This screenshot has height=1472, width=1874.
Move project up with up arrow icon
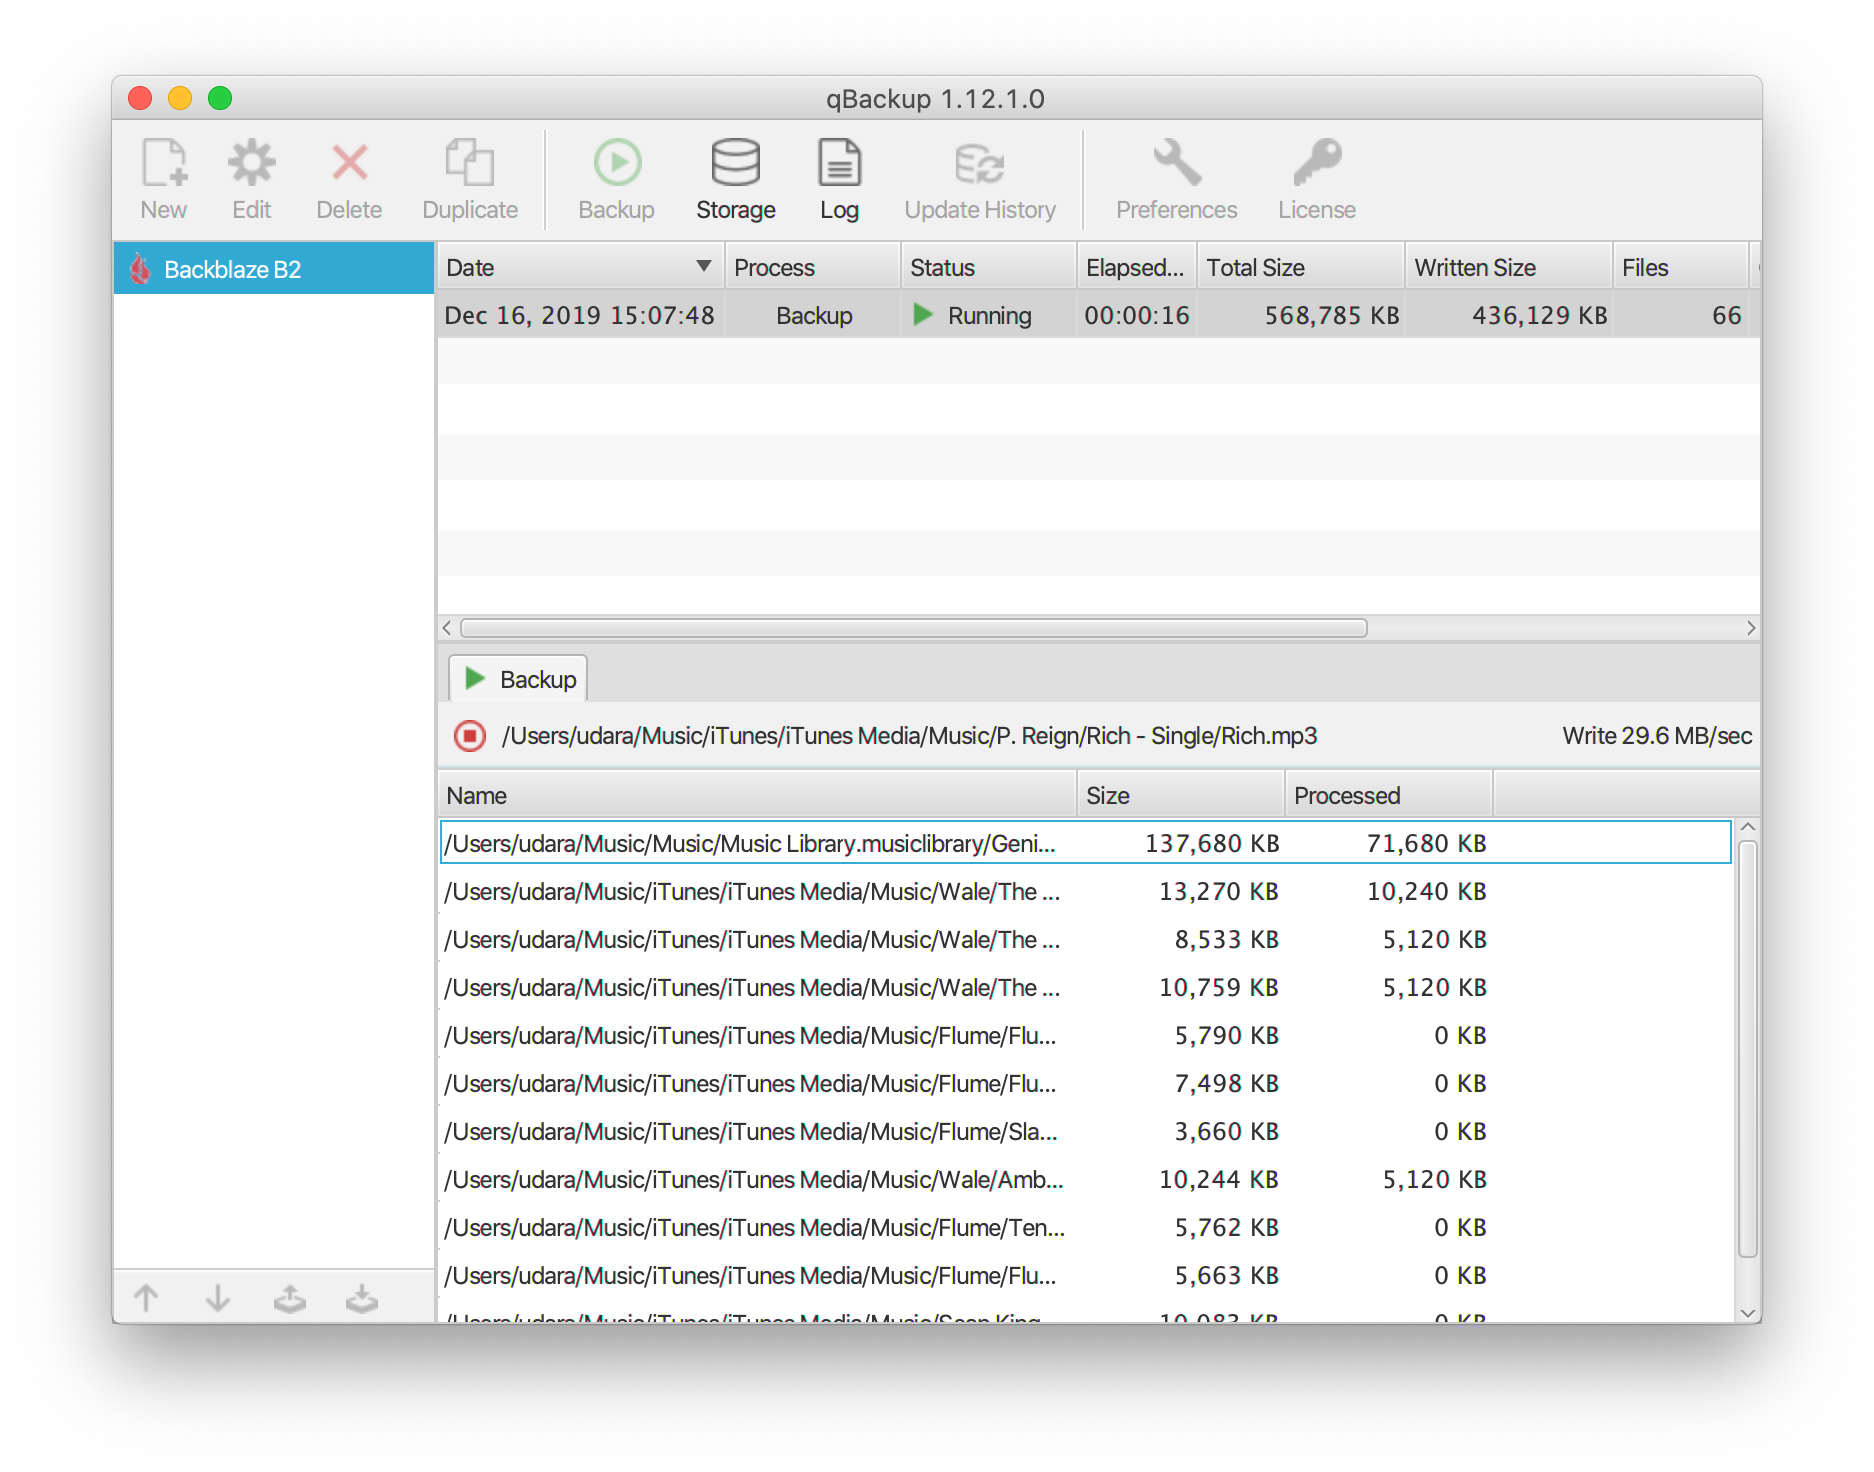(x=146, y=1298)
